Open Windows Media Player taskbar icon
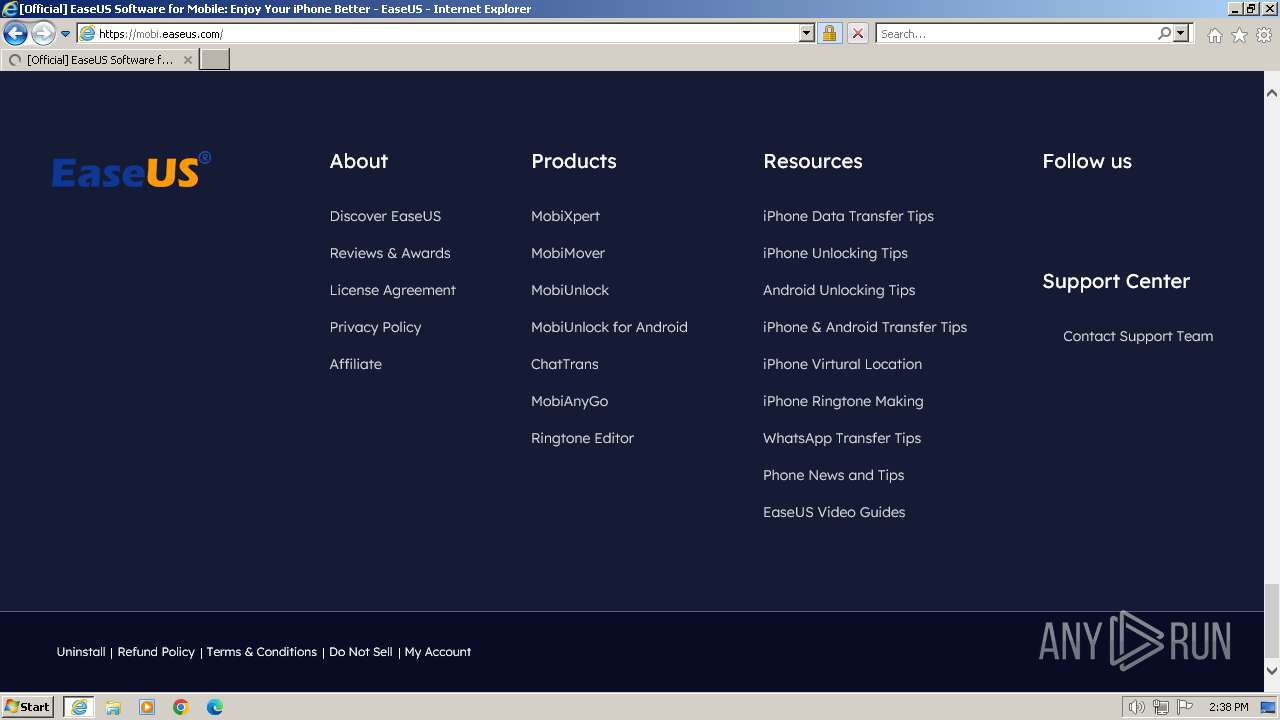 coord(147,707)
